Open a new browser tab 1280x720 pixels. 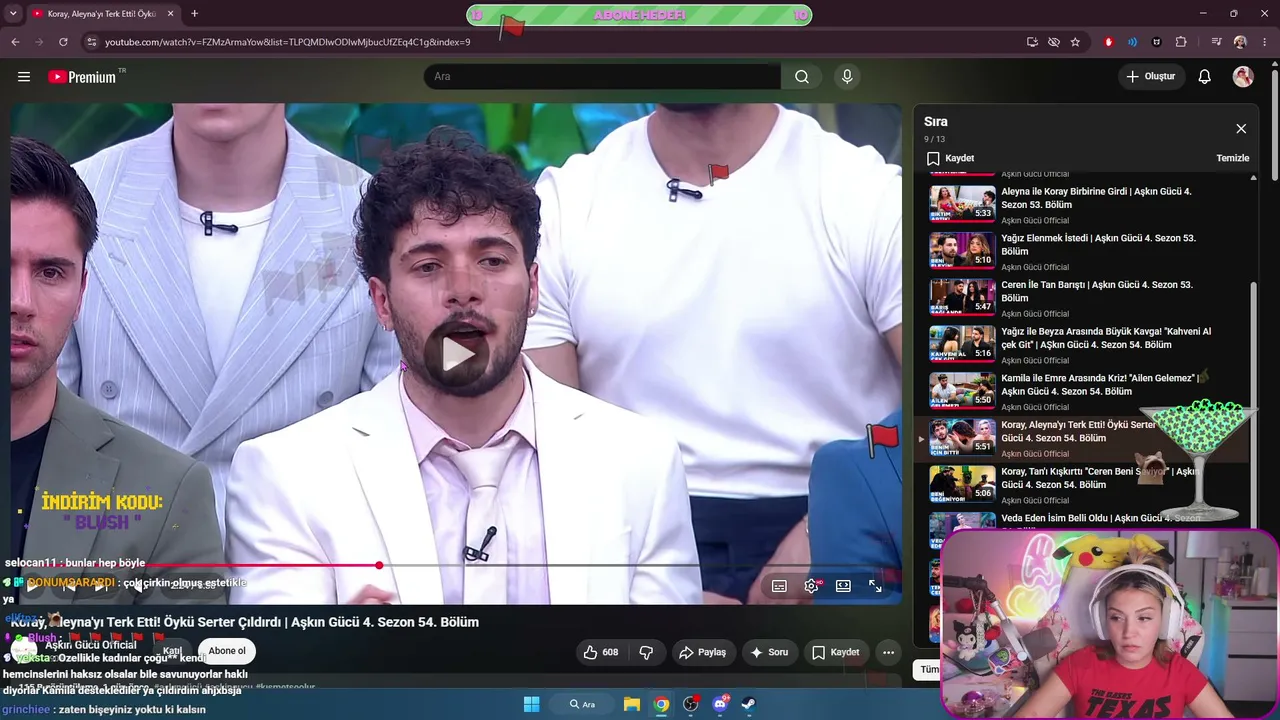[x=194, y=14]
